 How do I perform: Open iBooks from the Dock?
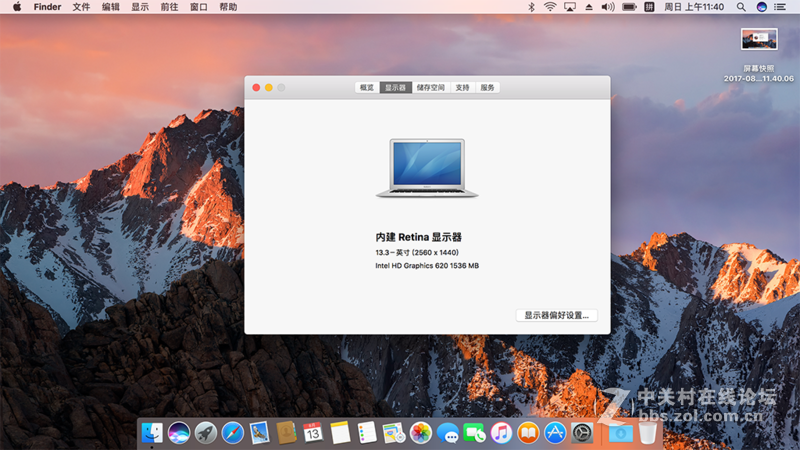point(528,433)
